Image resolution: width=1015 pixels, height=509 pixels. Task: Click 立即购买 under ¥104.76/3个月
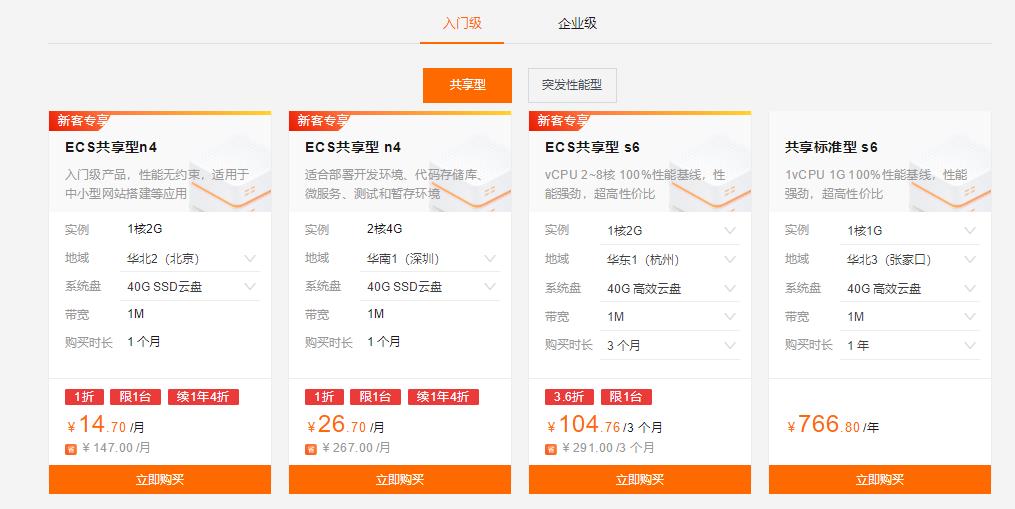tap(640, 479)
